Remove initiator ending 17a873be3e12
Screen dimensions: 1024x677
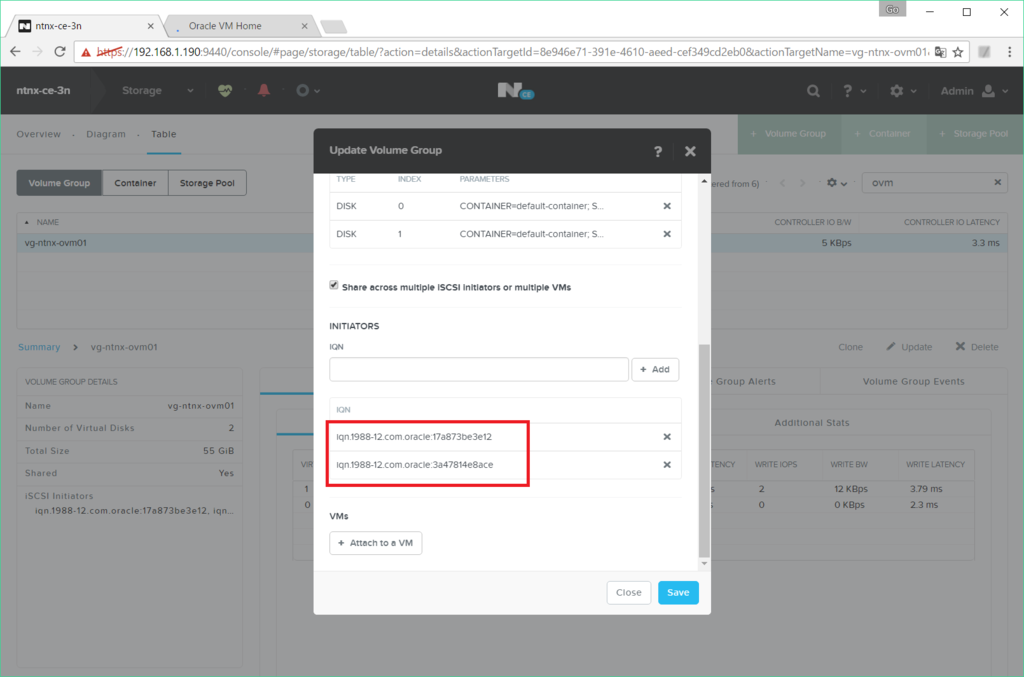pyautogui.click(x=667, y=437)
